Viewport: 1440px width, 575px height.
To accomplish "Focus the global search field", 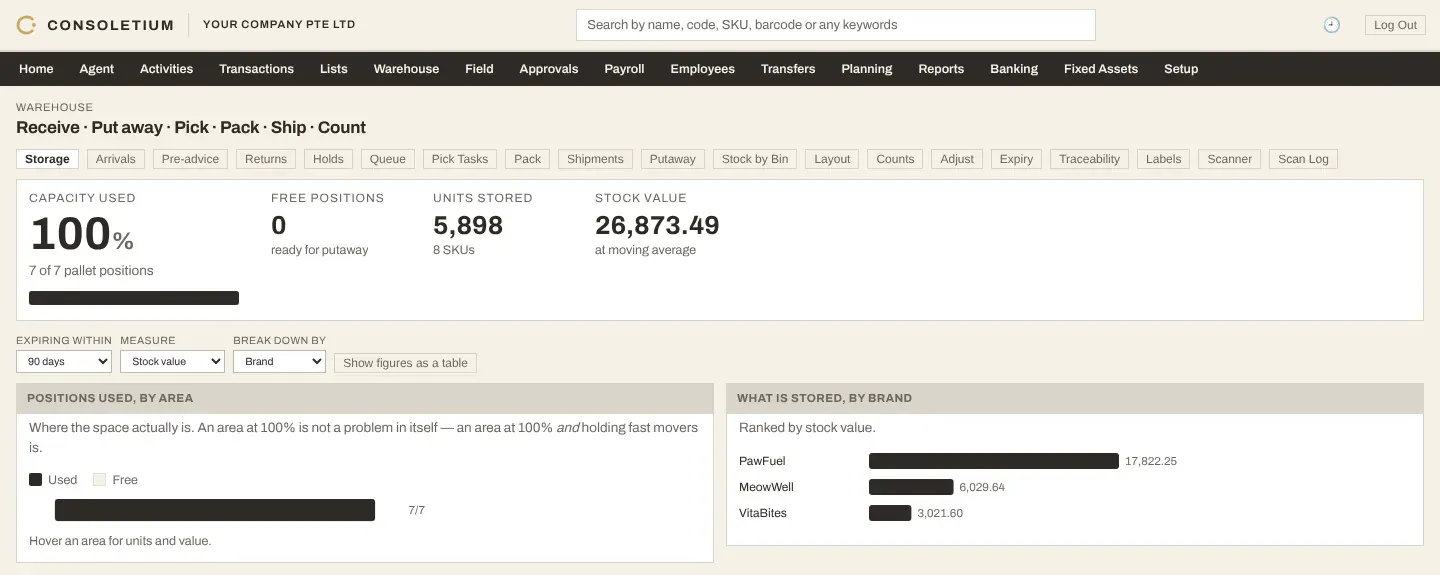I will pos(836,25).
